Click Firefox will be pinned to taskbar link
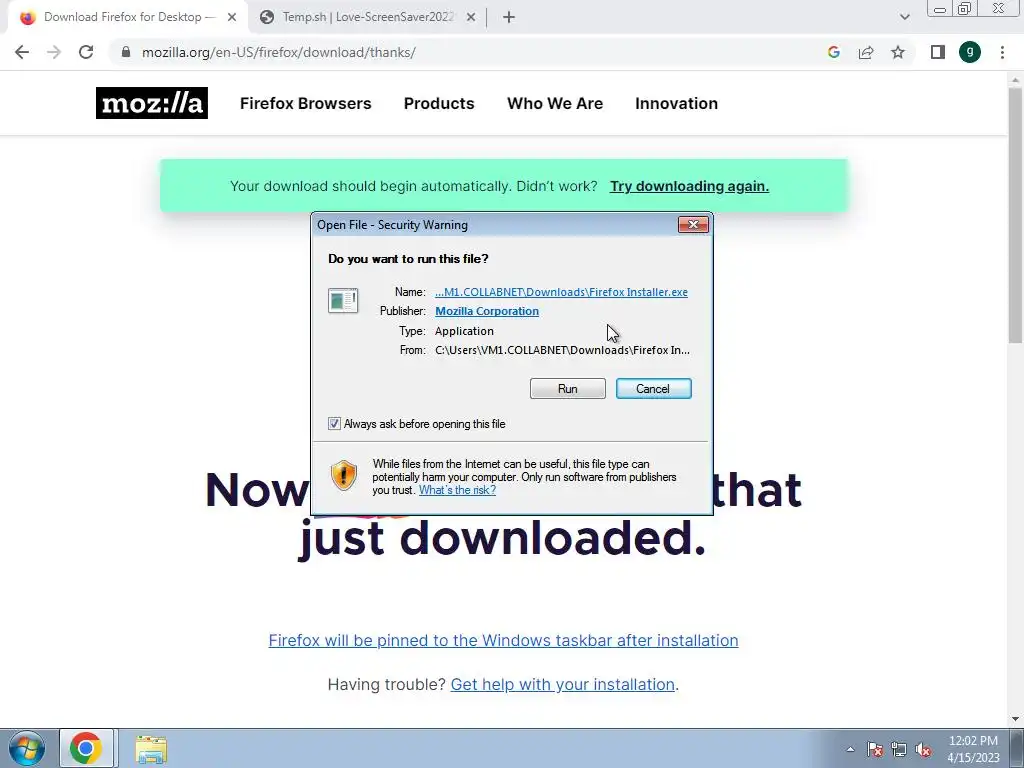The height and width of the screenshot is (768, 1024). pyautogui.click(x=504, y=640)
